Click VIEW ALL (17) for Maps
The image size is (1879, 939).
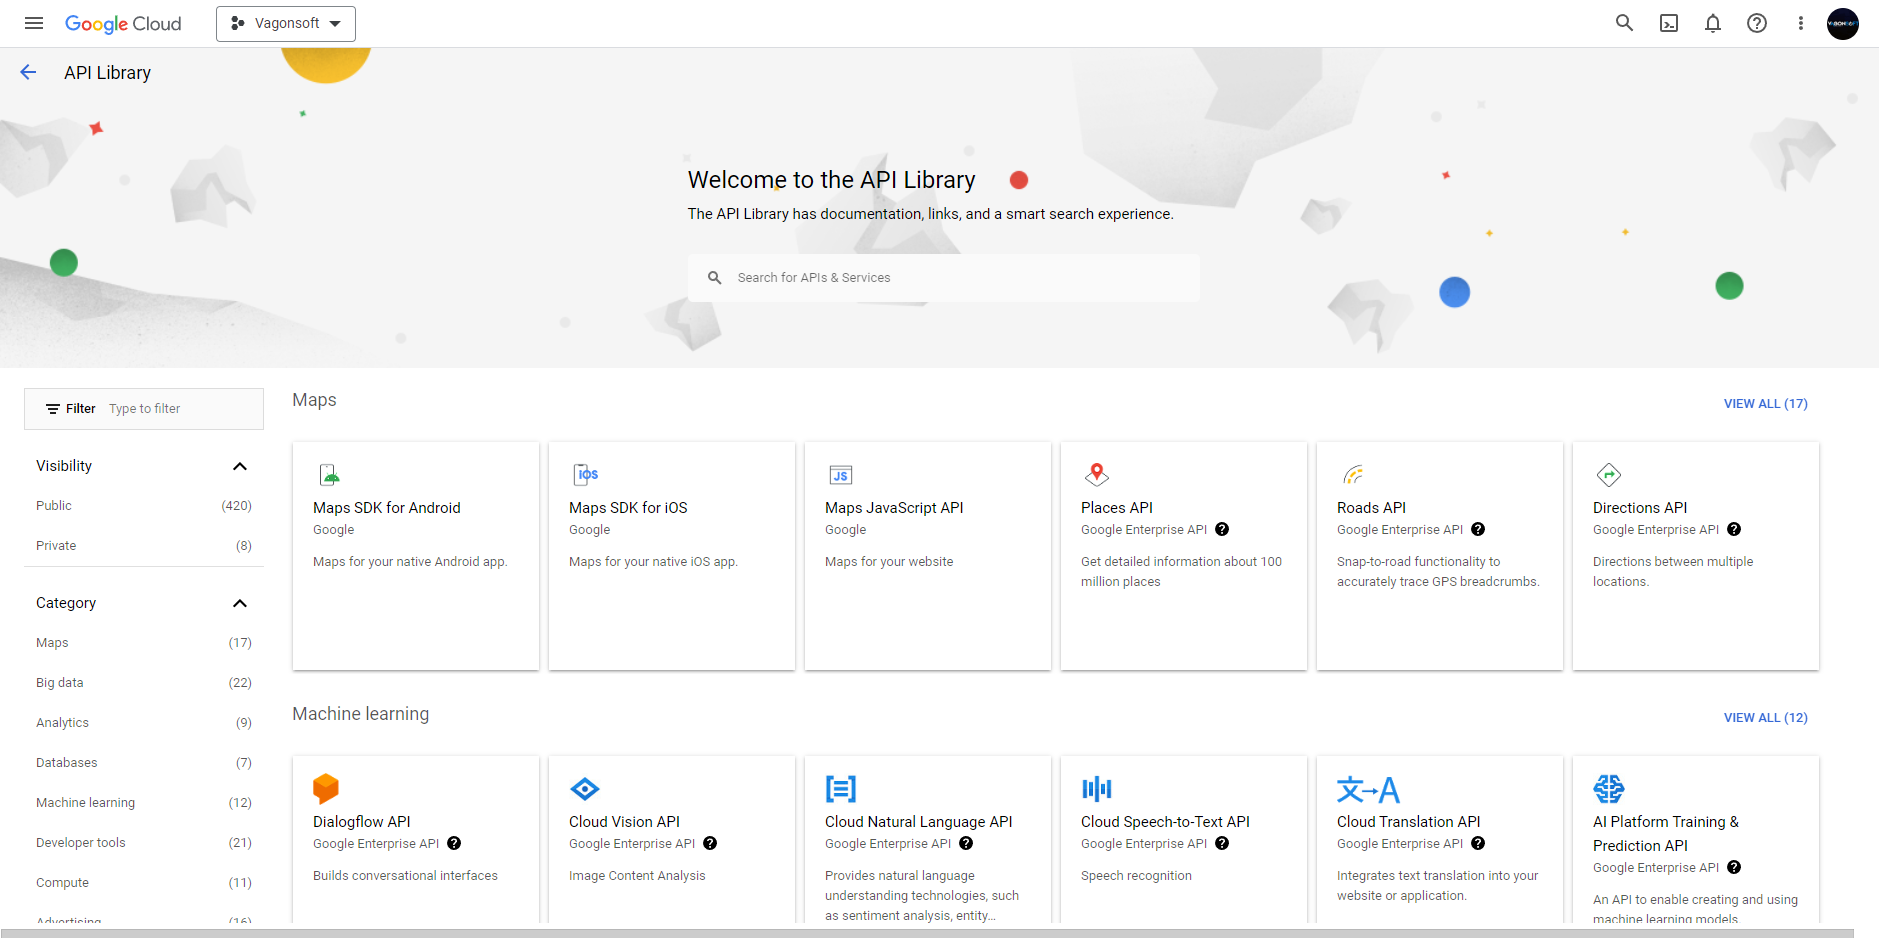(1765, 404)
